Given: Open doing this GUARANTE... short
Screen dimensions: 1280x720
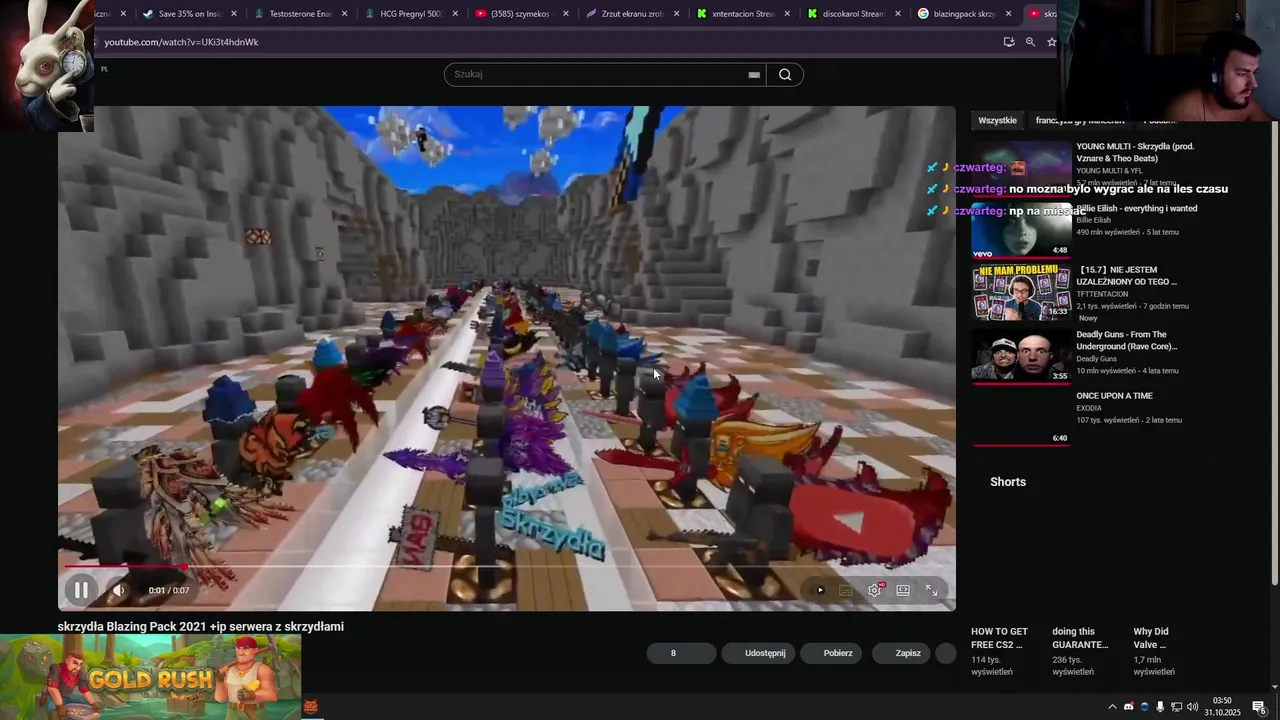Looking at the screenshot, I should pyautogui.click(x=1080, y=638).
